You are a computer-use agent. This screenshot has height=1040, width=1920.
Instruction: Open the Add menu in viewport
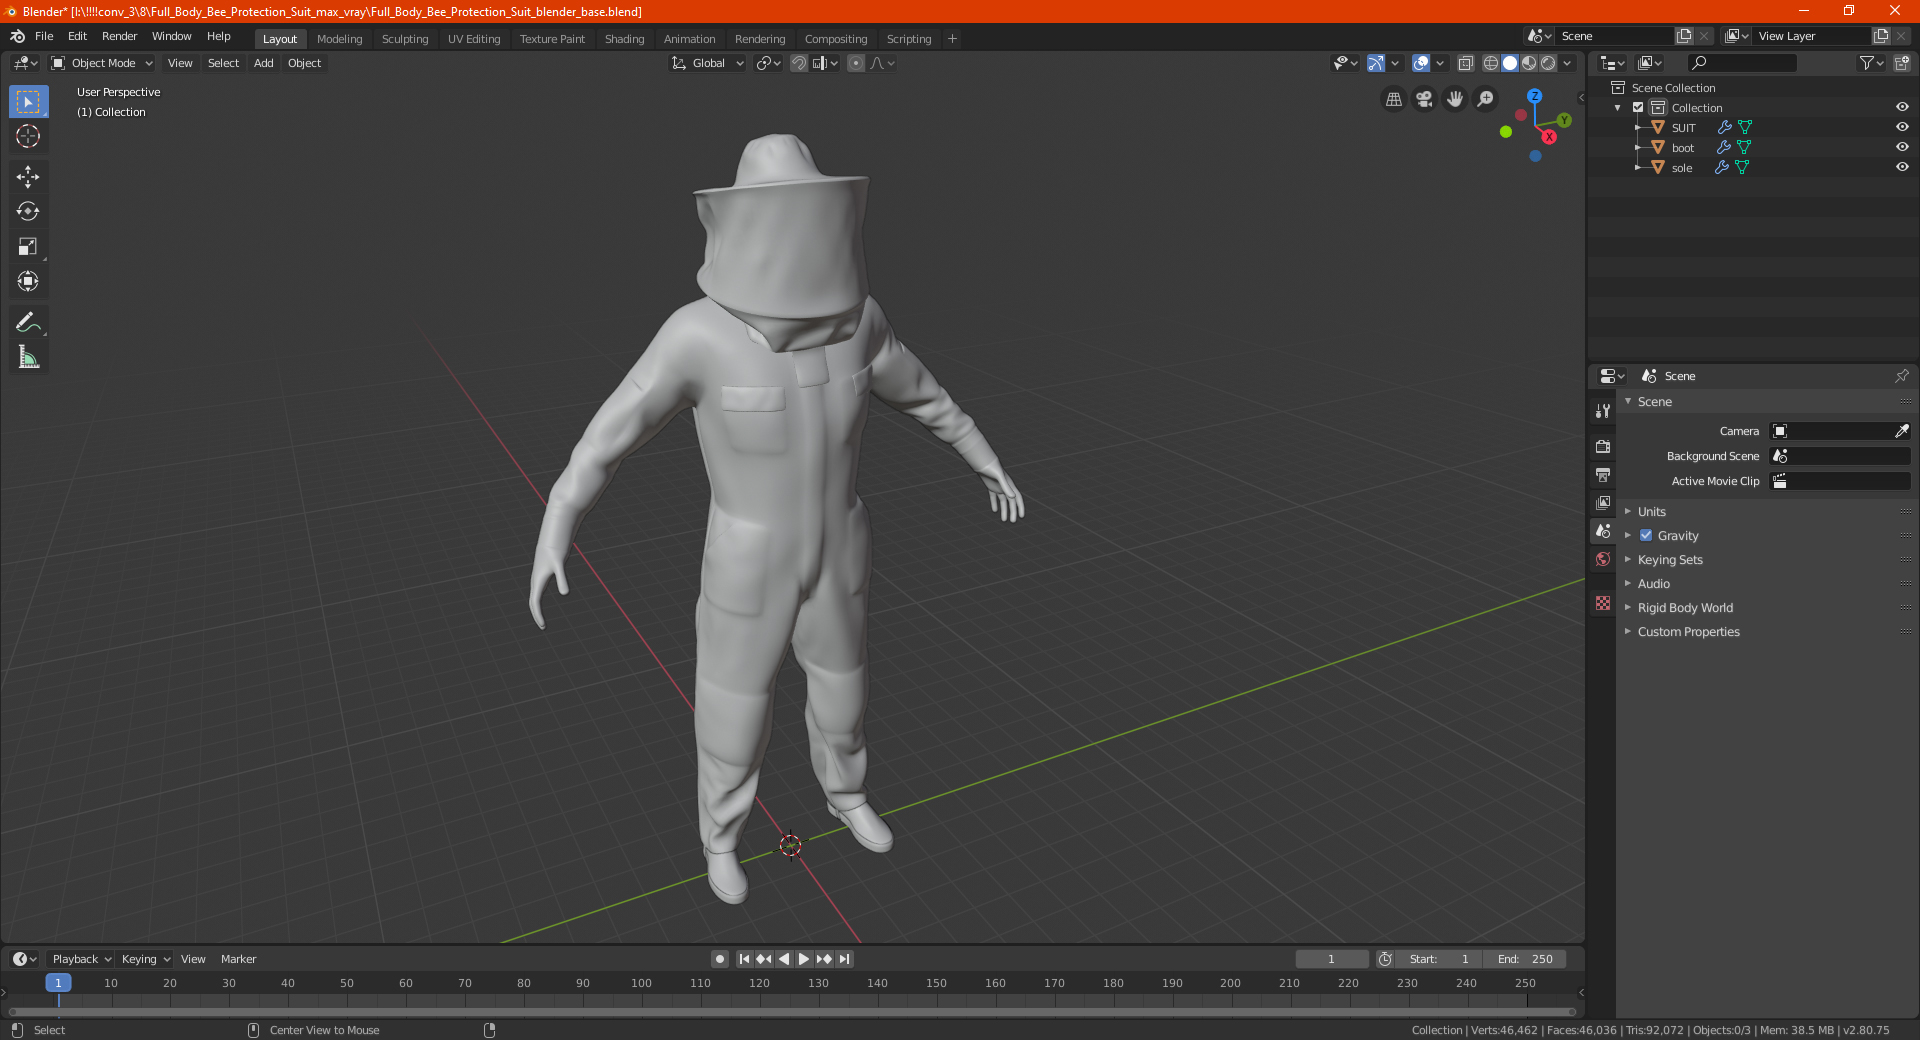[x=264, y=63]
